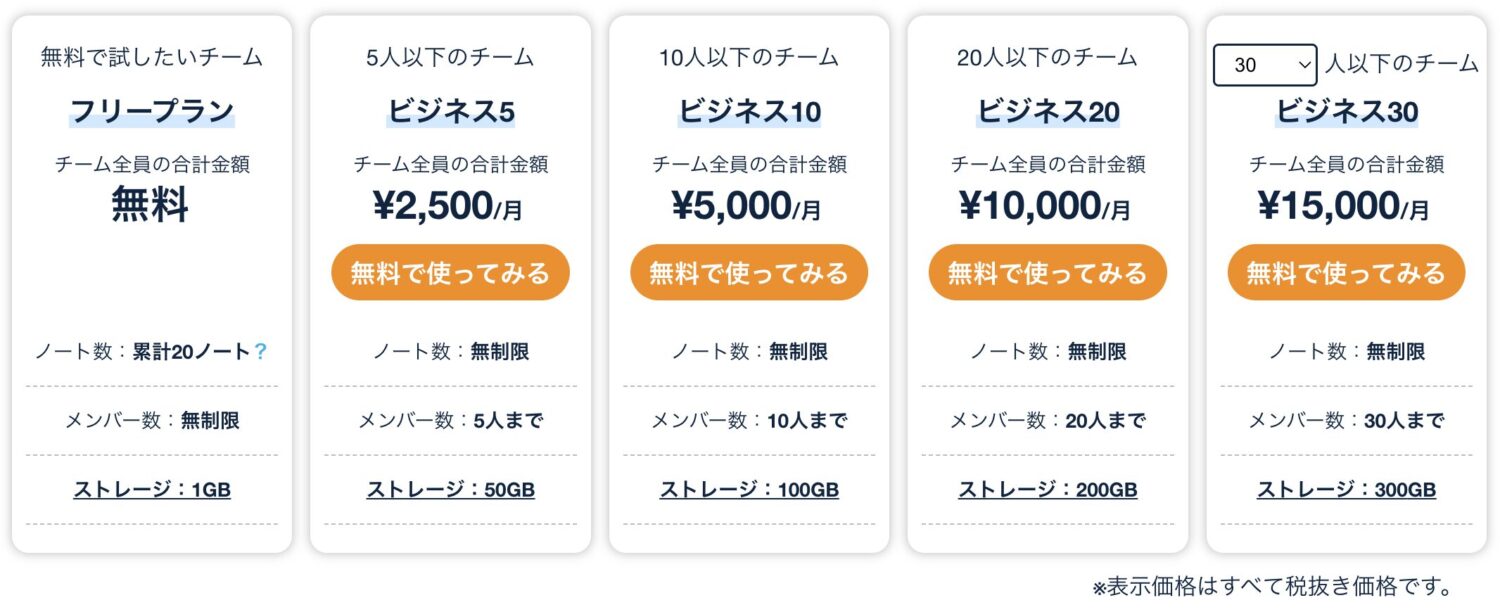The height and width of the screenshot is (612, 1500).
Task: Open the team size dropdown showing 30
Action: tap(1263, 64)
